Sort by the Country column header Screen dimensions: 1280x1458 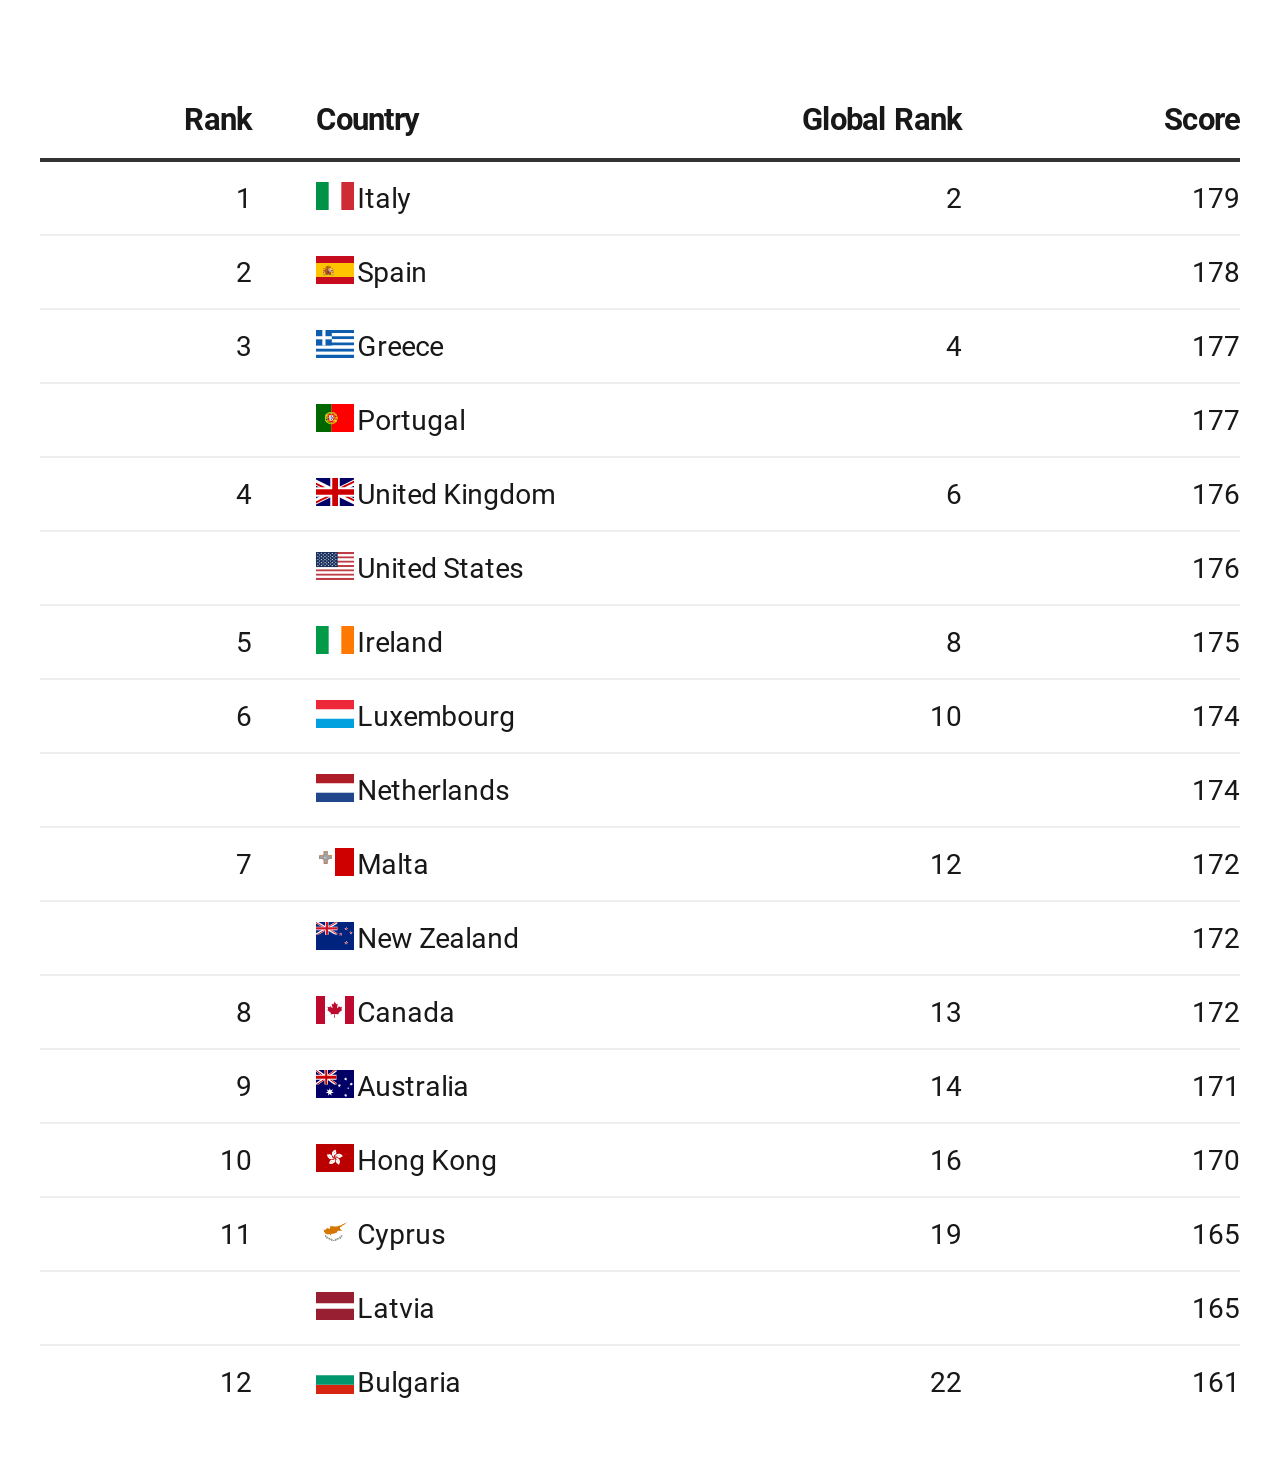(x=367, y=119)
